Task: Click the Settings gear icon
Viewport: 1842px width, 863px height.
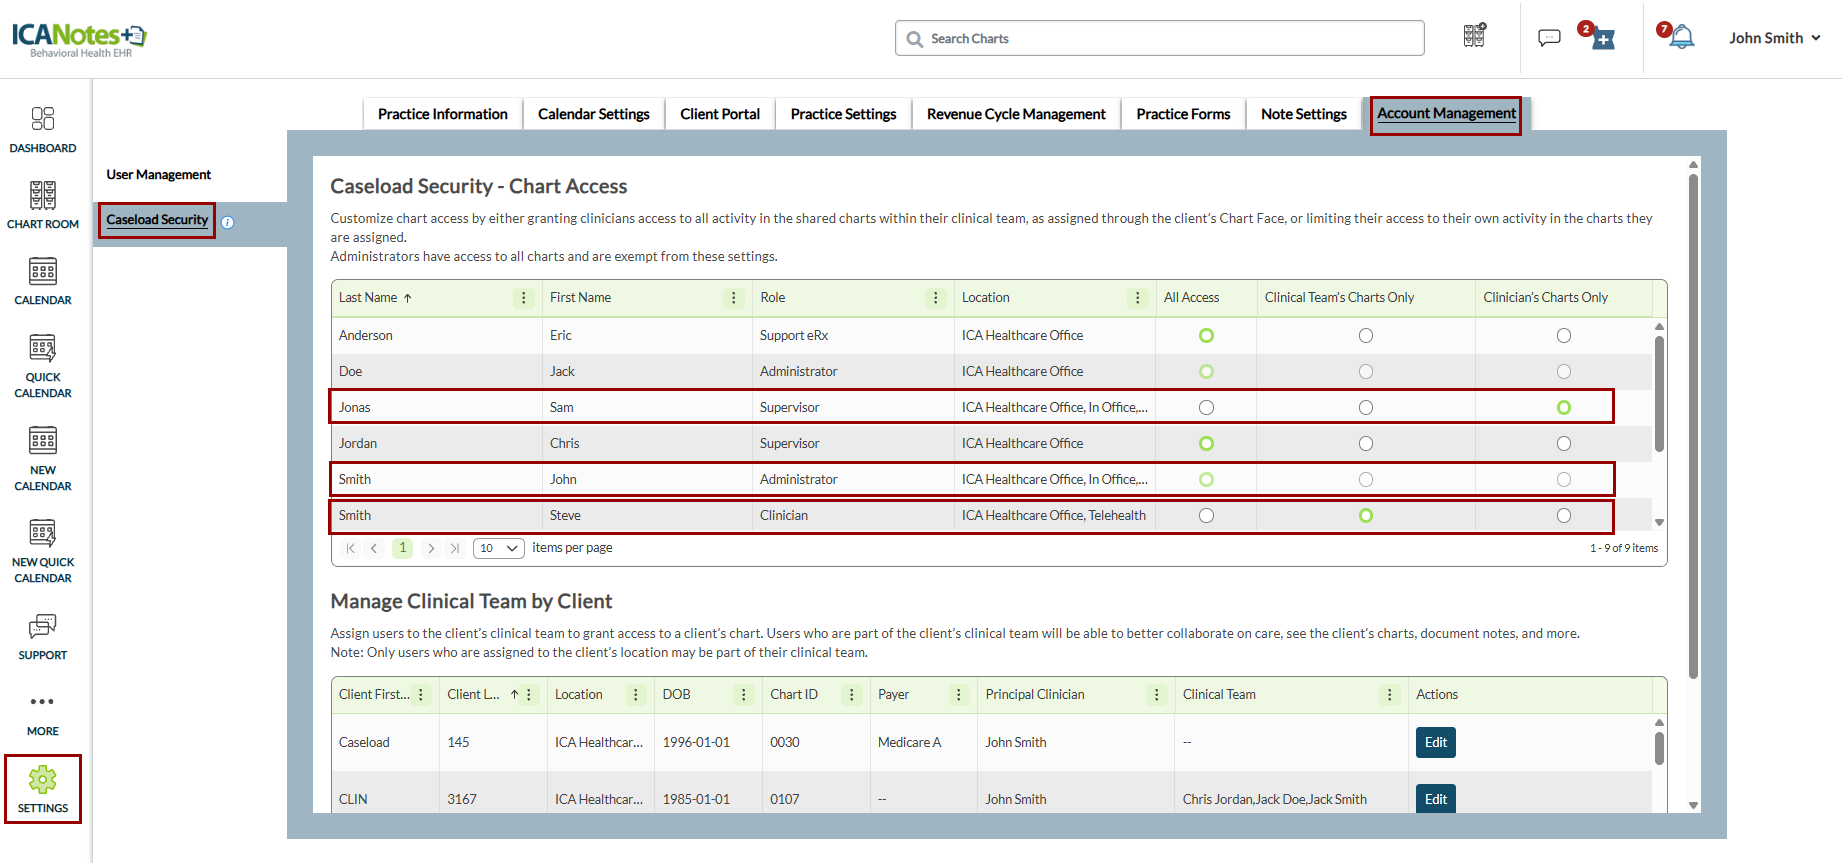Action: click(x=42, y=780)
